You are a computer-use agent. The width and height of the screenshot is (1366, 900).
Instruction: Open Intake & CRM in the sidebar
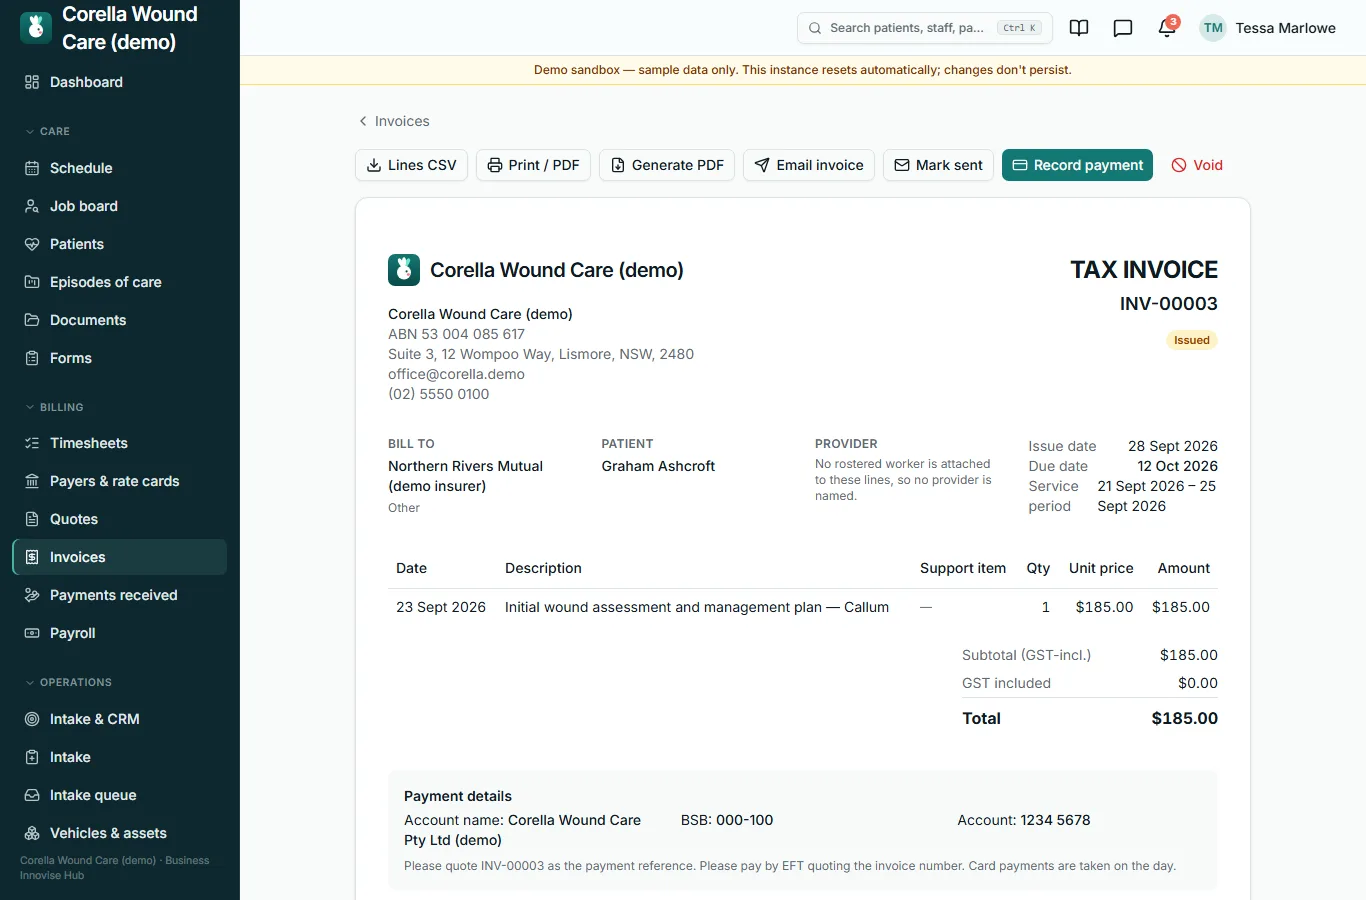[120, 719]
